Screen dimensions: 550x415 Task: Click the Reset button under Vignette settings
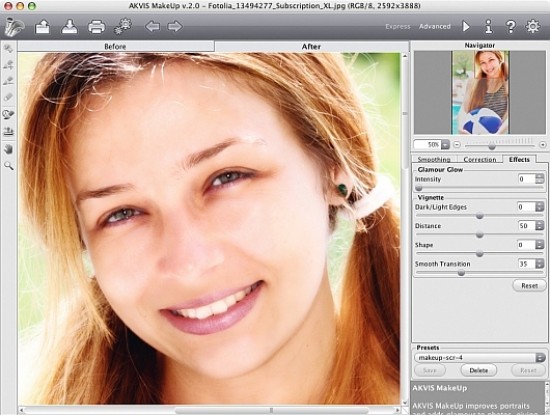coord(529,286)
